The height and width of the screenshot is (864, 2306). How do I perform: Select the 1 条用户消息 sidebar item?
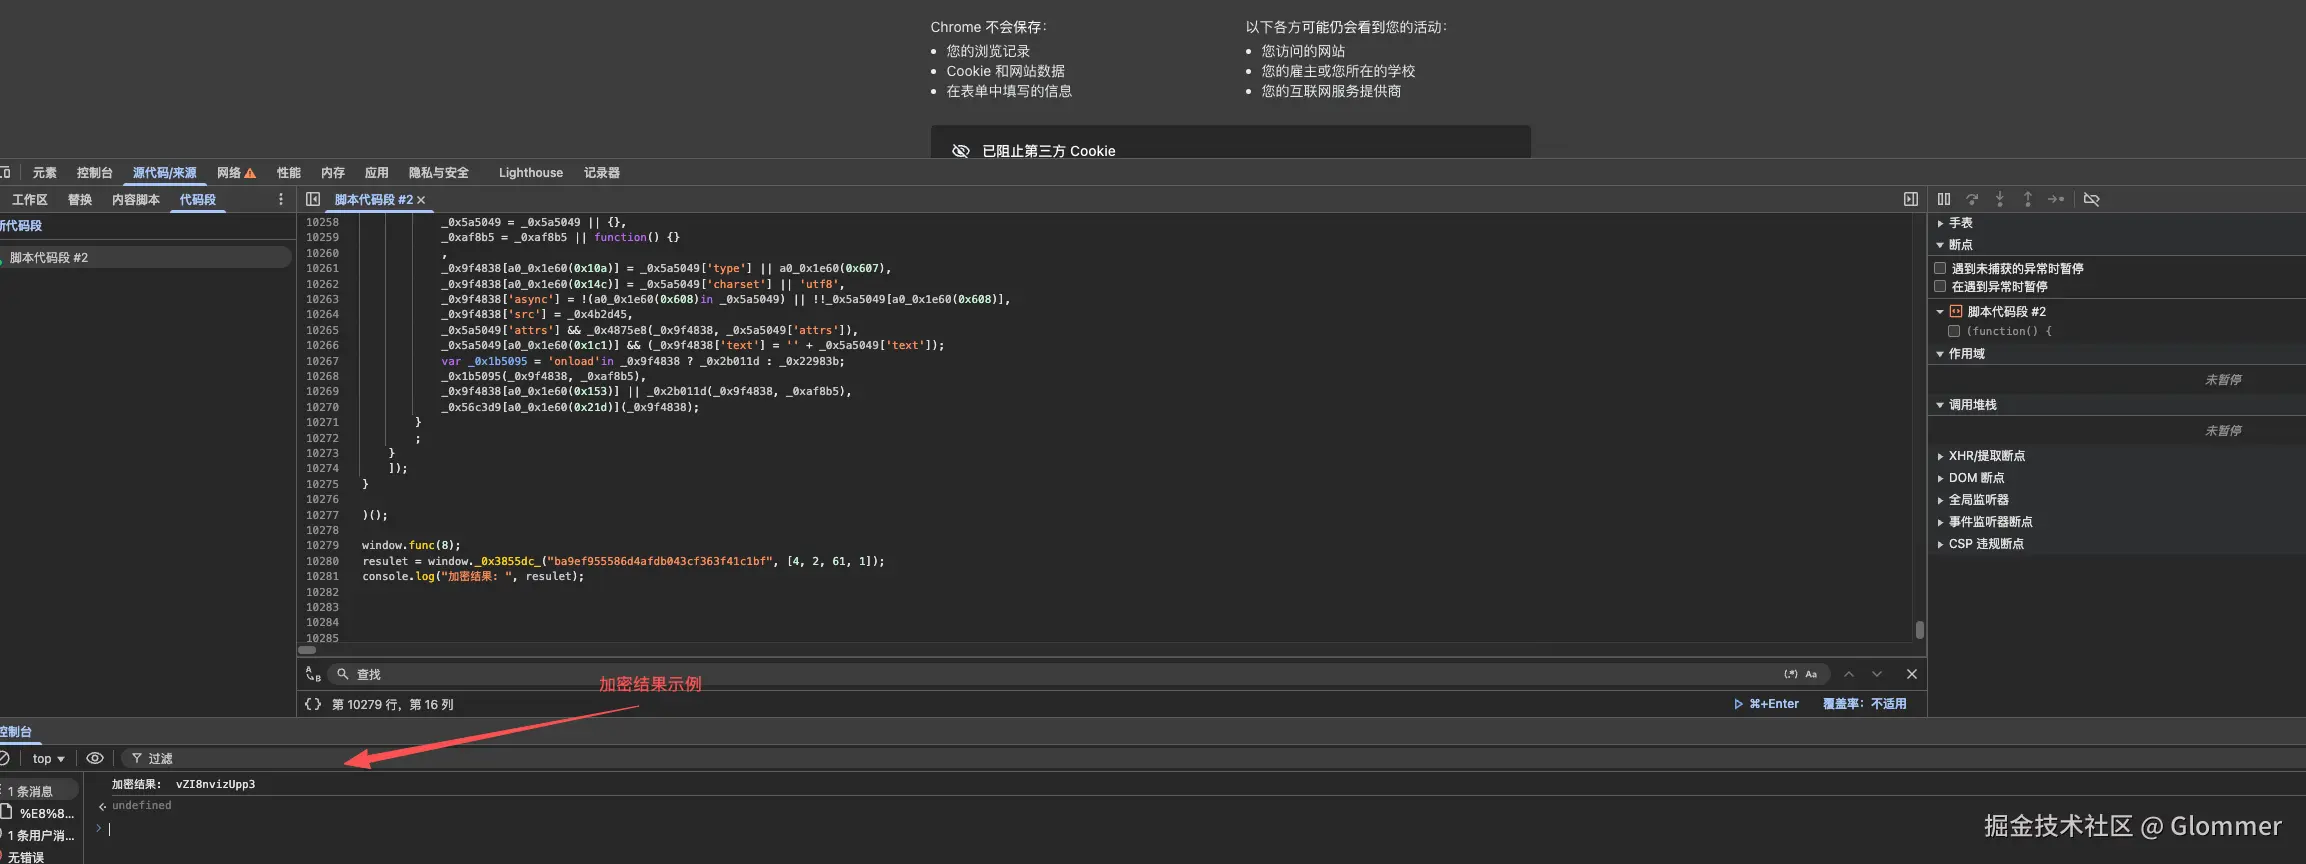[39, 835]
